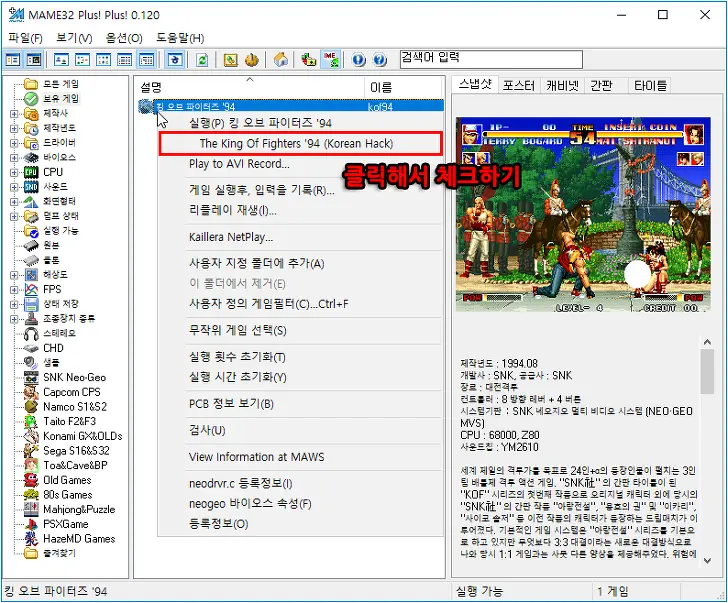
Task: Toggle the IME toolbar button
Action: 331,59
